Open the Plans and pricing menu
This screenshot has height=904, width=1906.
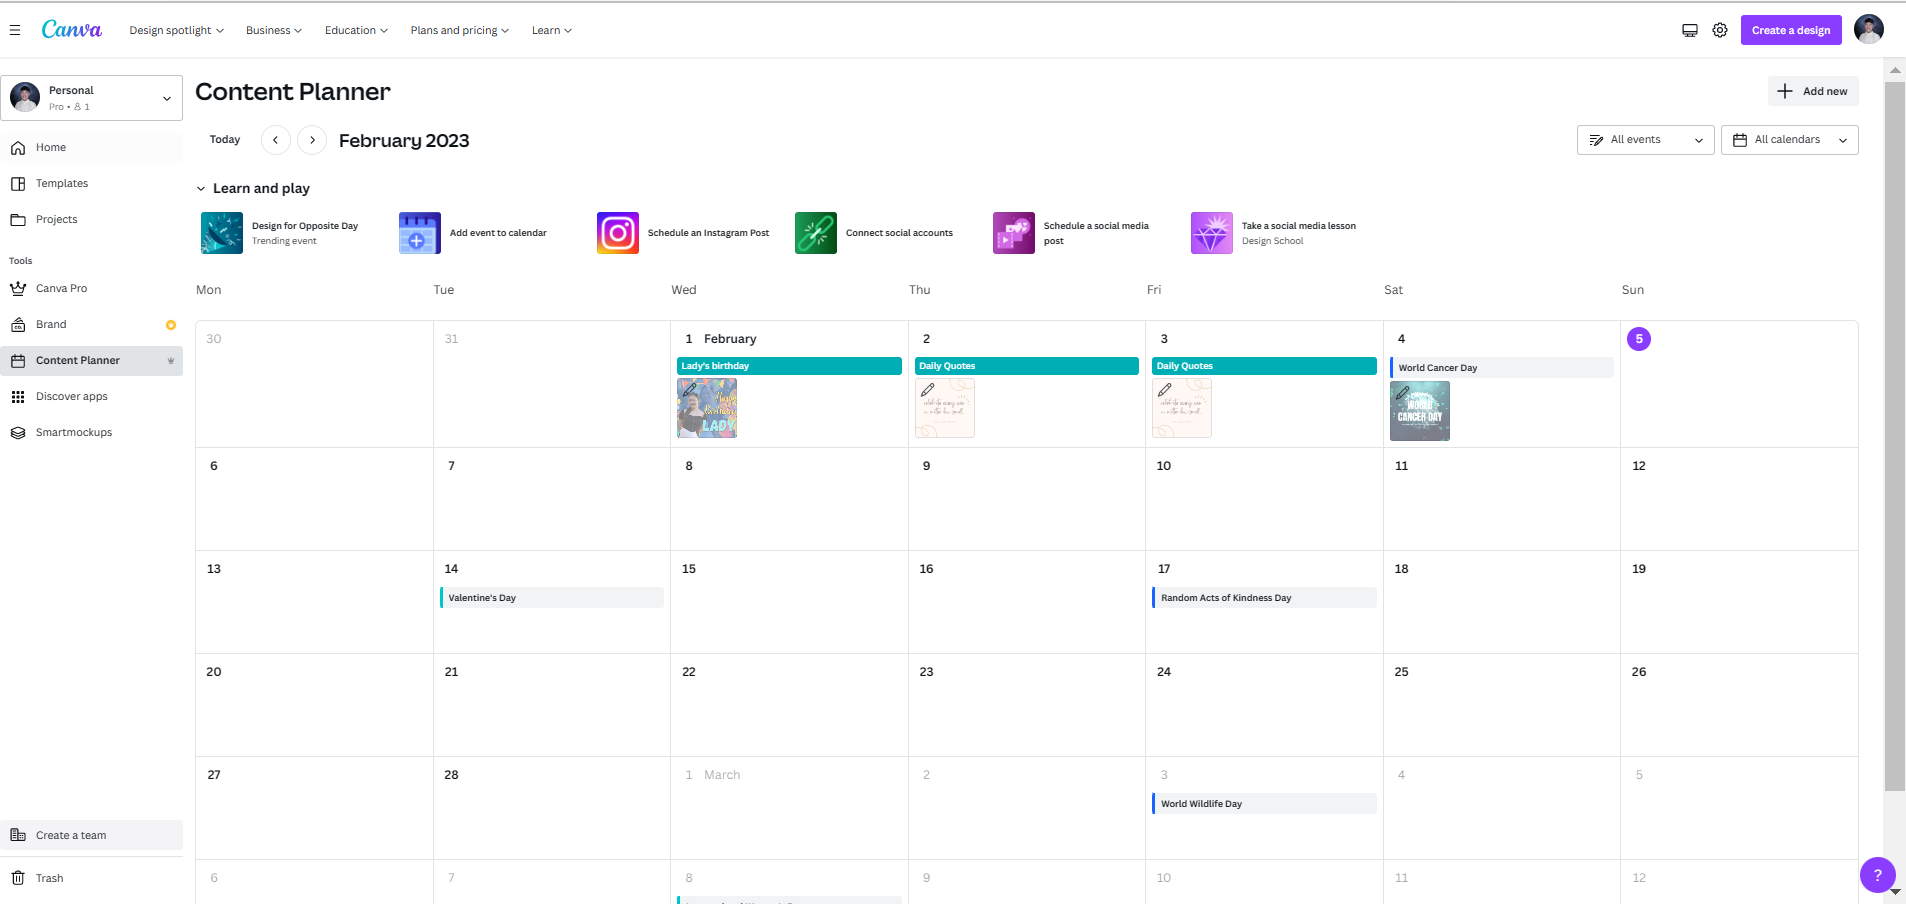[x=460, y=30]
